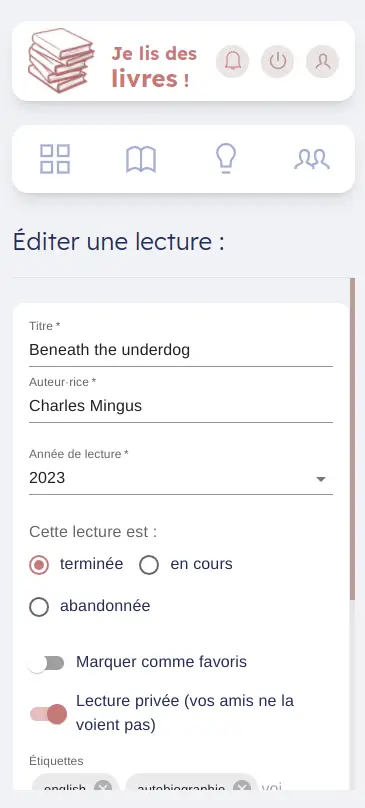Click the Titre field with Beneath the underdog

pos(181,350)
